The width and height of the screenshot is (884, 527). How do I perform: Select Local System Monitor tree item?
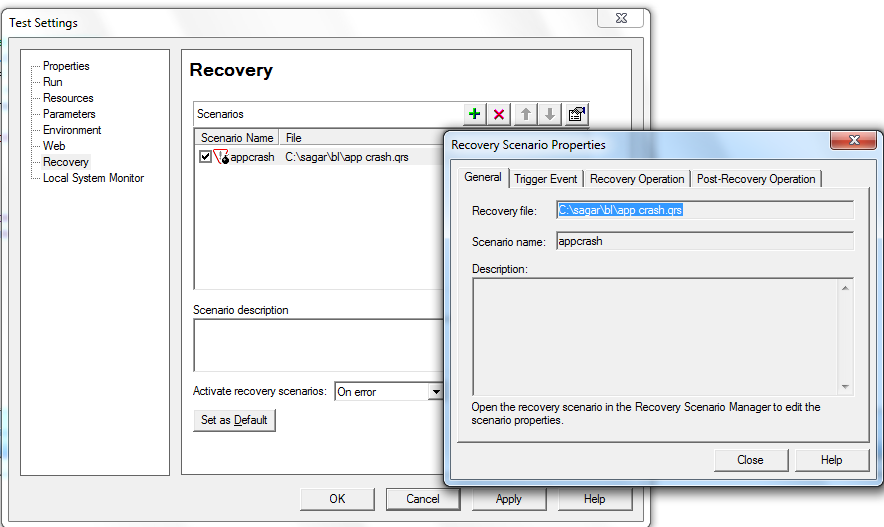[x=94, y=178]
